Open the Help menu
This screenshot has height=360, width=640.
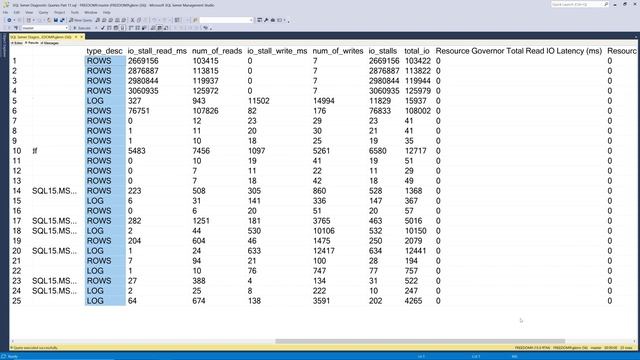click(x=106, y=12)
